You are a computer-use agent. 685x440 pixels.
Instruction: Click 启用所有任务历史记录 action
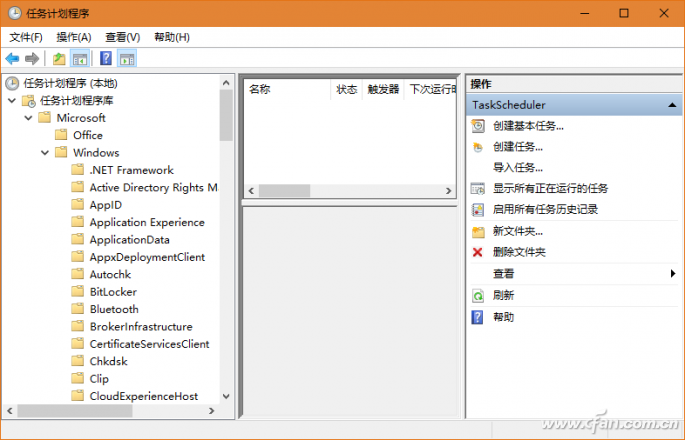click(x=545, y=210)
